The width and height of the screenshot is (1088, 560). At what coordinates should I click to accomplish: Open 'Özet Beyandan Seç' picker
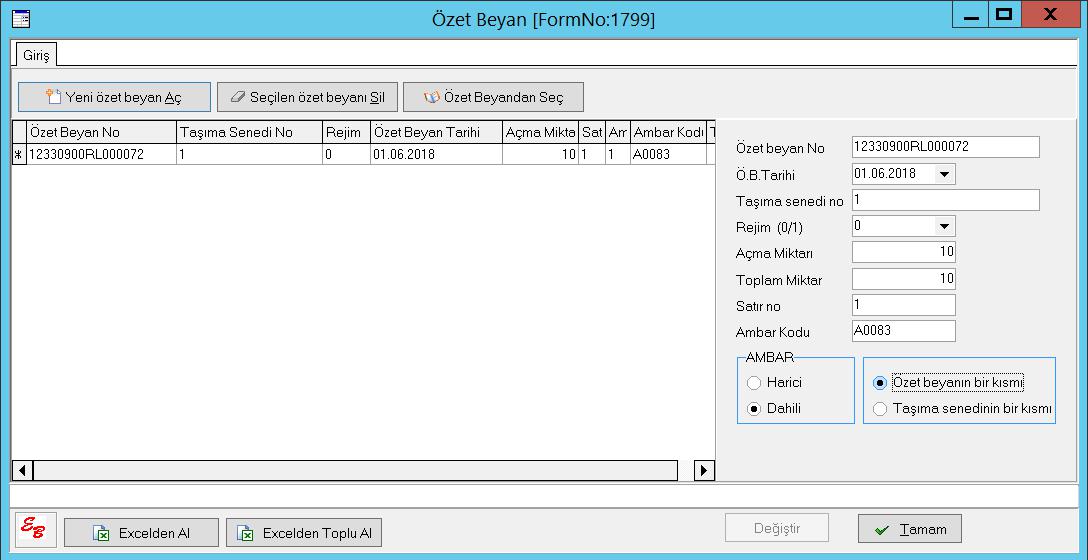pos(493,97)
